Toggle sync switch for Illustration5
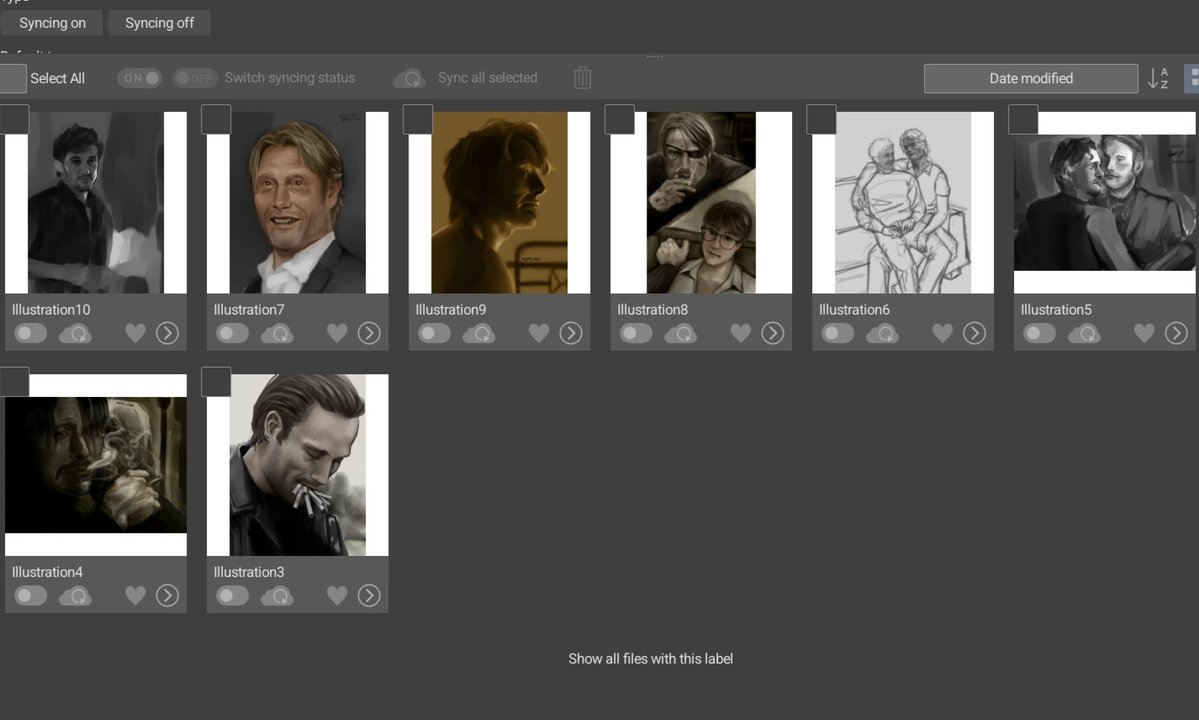The image size is (1199, 720). pos(1040,333)
